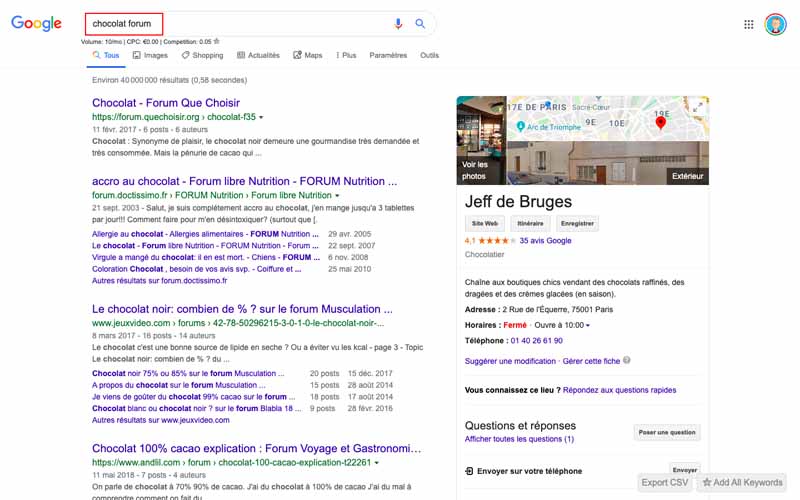Viewport: 800px width, 500px height.
Task: Open Afficher toutes les questions (1)
Action: [519, 439]
